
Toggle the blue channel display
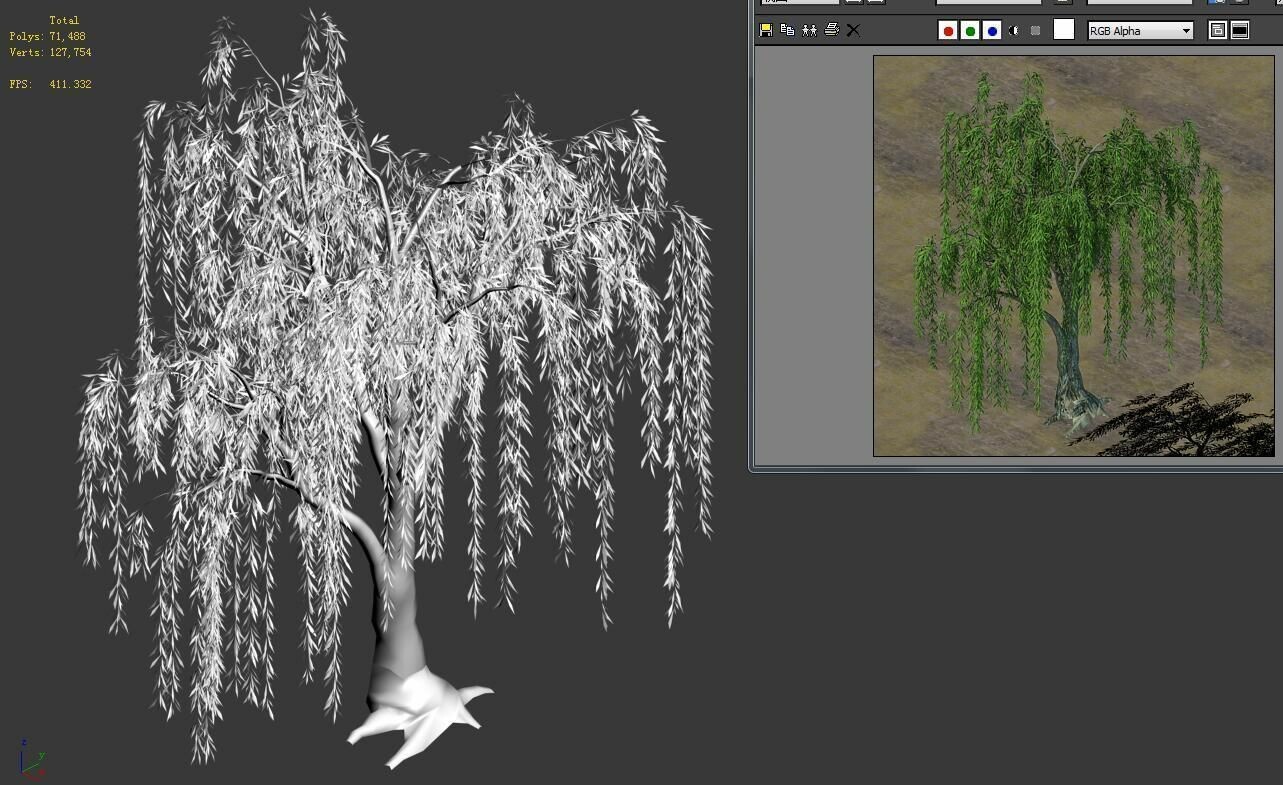991,30
